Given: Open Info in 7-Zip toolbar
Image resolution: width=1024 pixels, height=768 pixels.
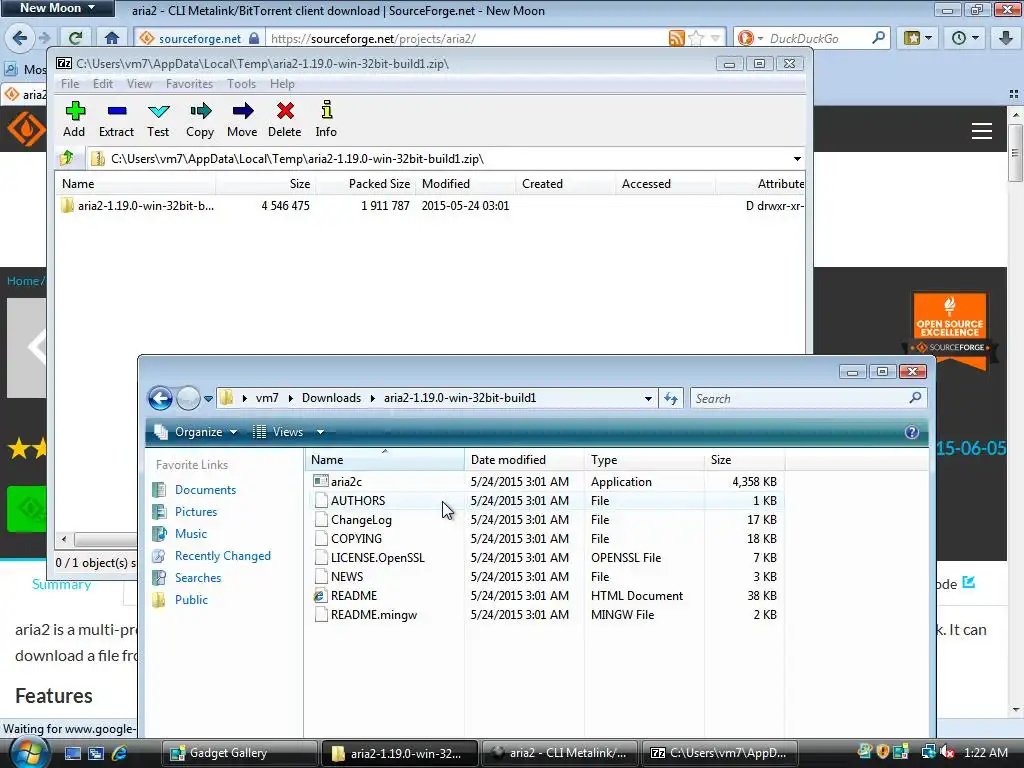Looking at the screenshot, I should point(327,110).
